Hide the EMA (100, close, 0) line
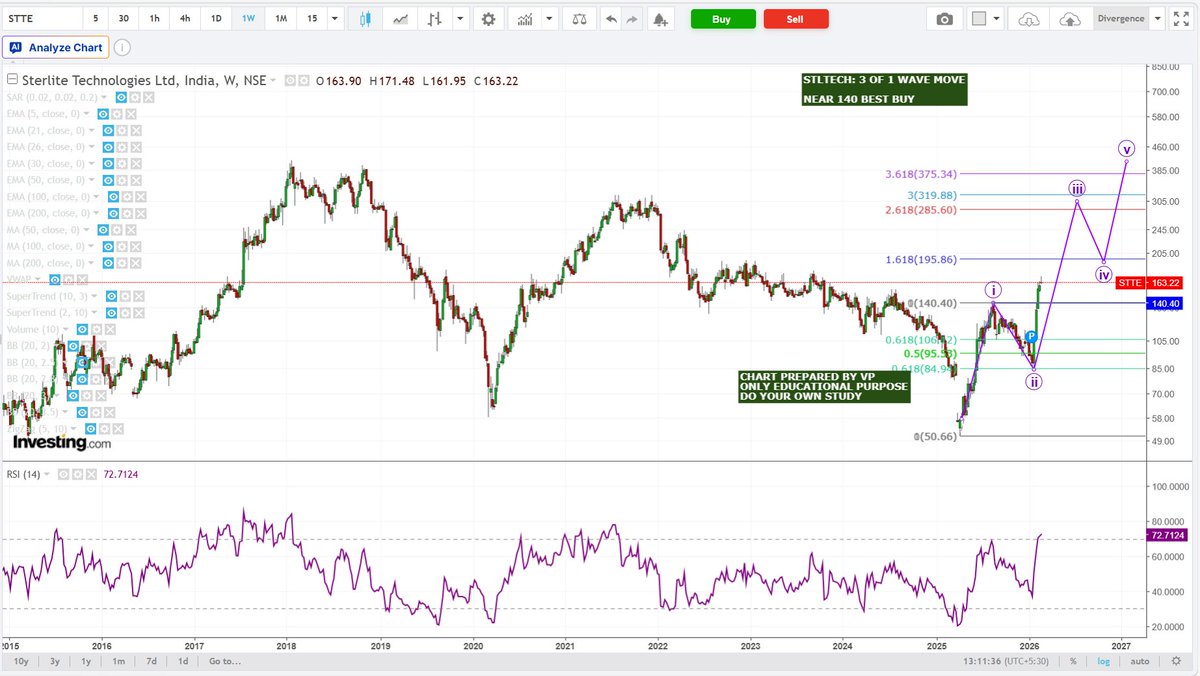The width and height of the screenshot is (1200, 676). [115, 196]
